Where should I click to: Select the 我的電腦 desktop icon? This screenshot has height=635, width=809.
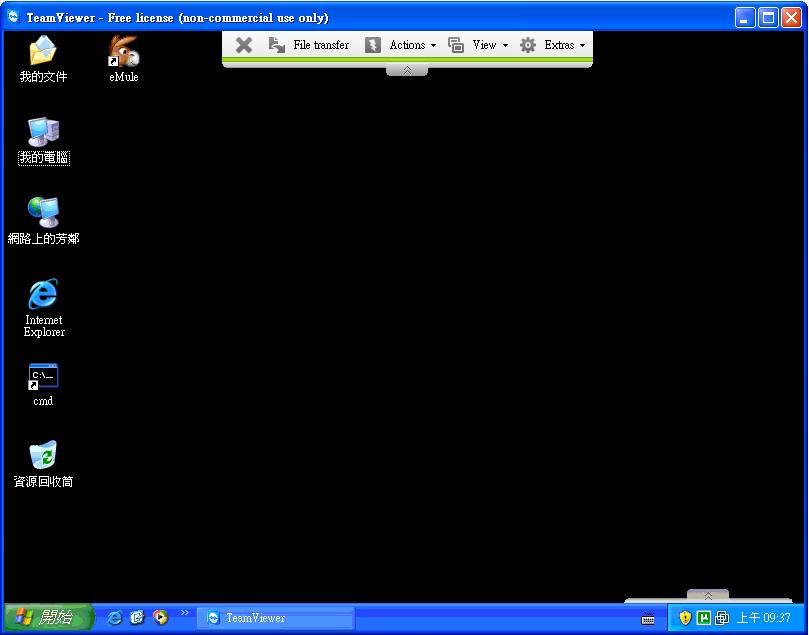(x=43, y=140)
